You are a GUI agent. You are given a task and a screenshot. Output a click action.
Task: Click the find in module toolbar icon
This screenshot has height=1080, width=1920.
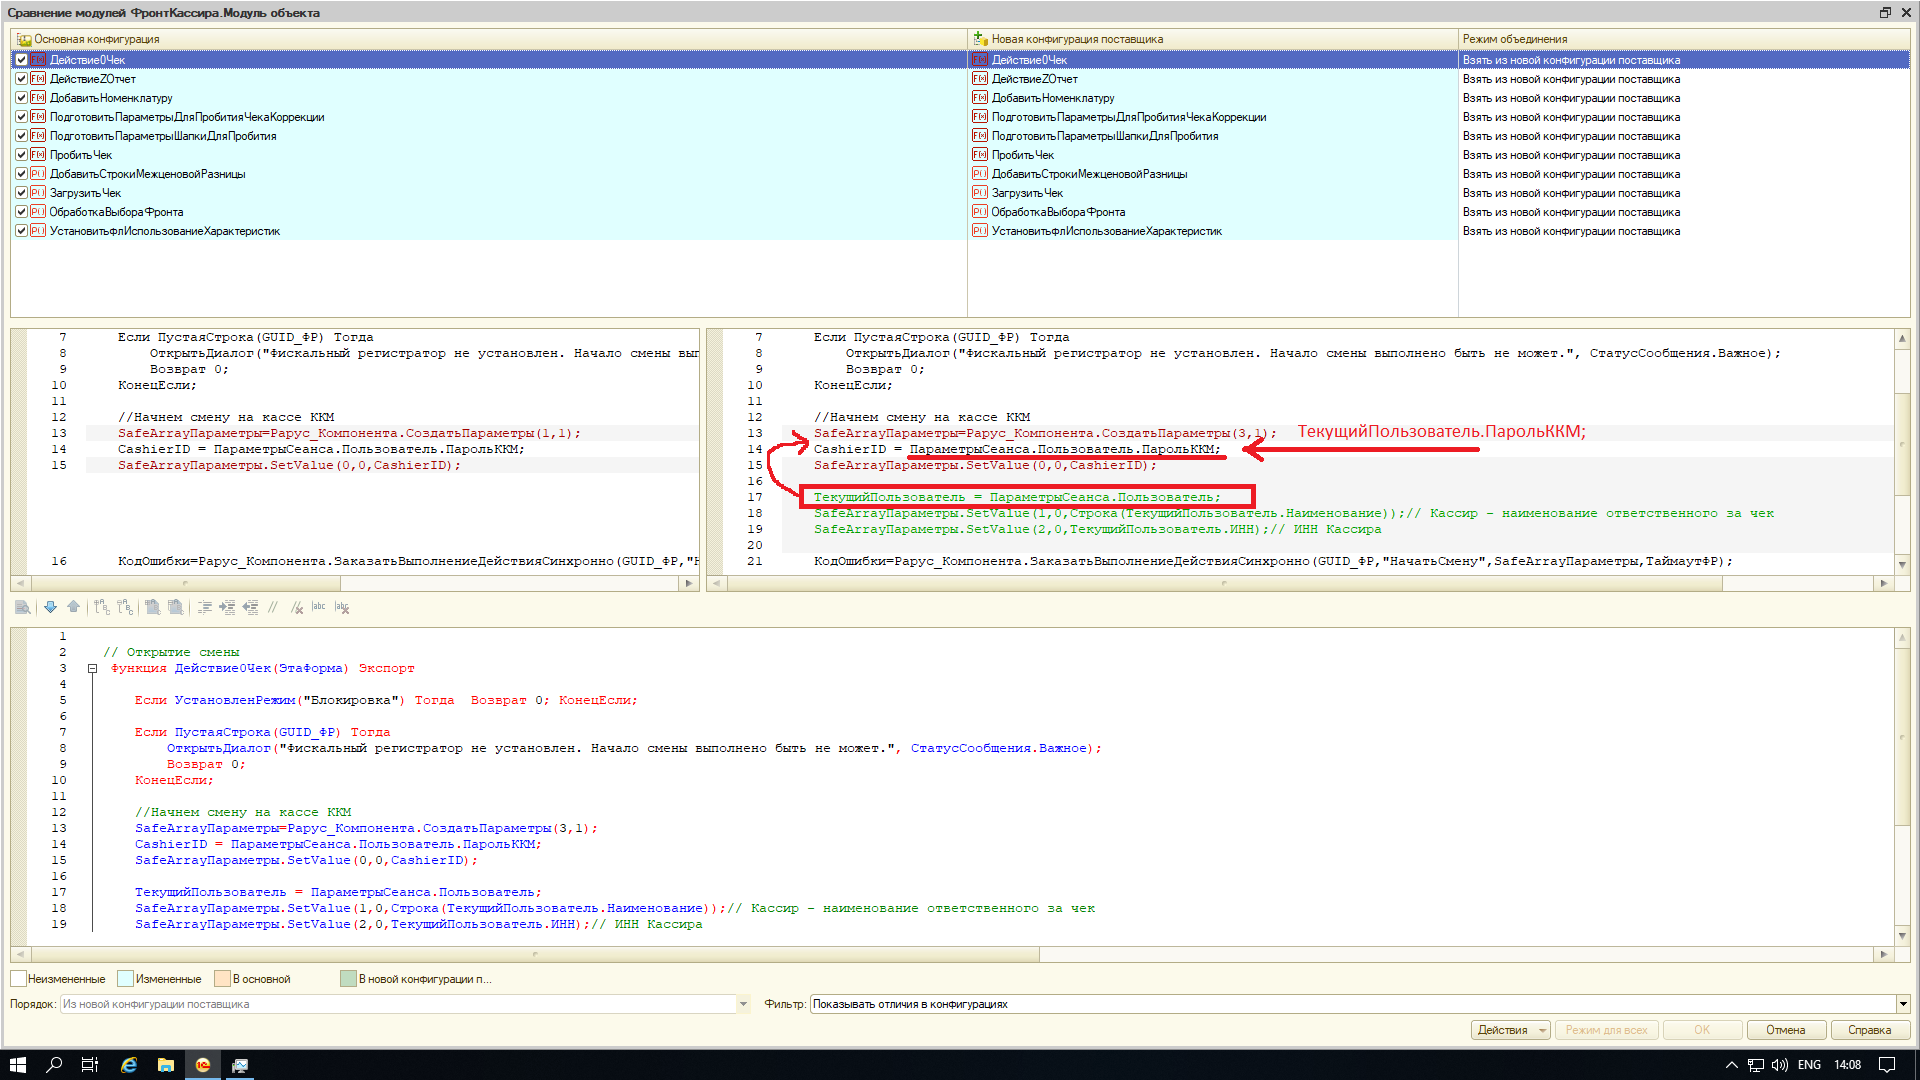click(22, 607)
